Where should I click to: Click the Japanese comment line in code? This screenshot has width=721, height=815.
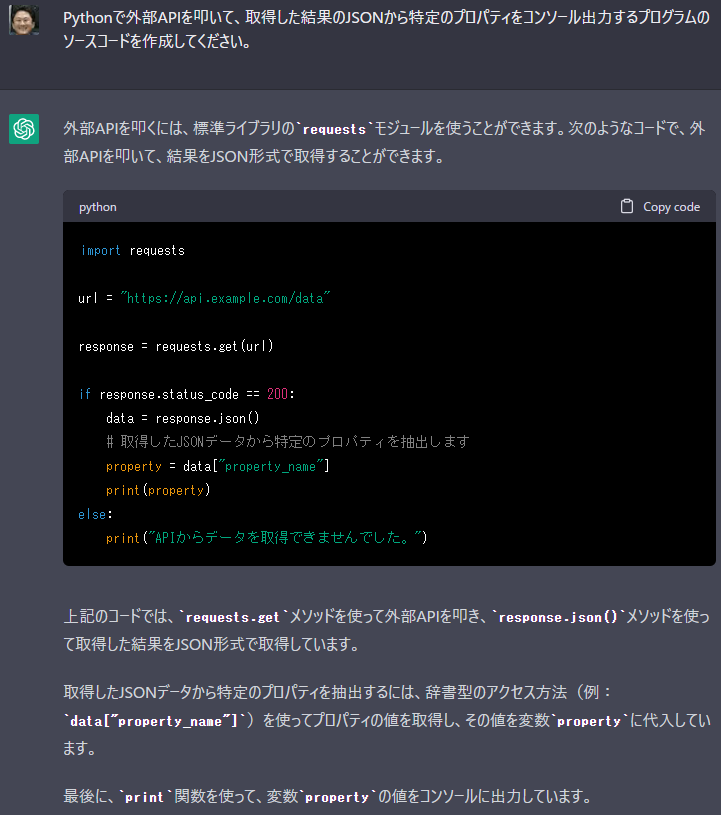click(x=287, y=442)
